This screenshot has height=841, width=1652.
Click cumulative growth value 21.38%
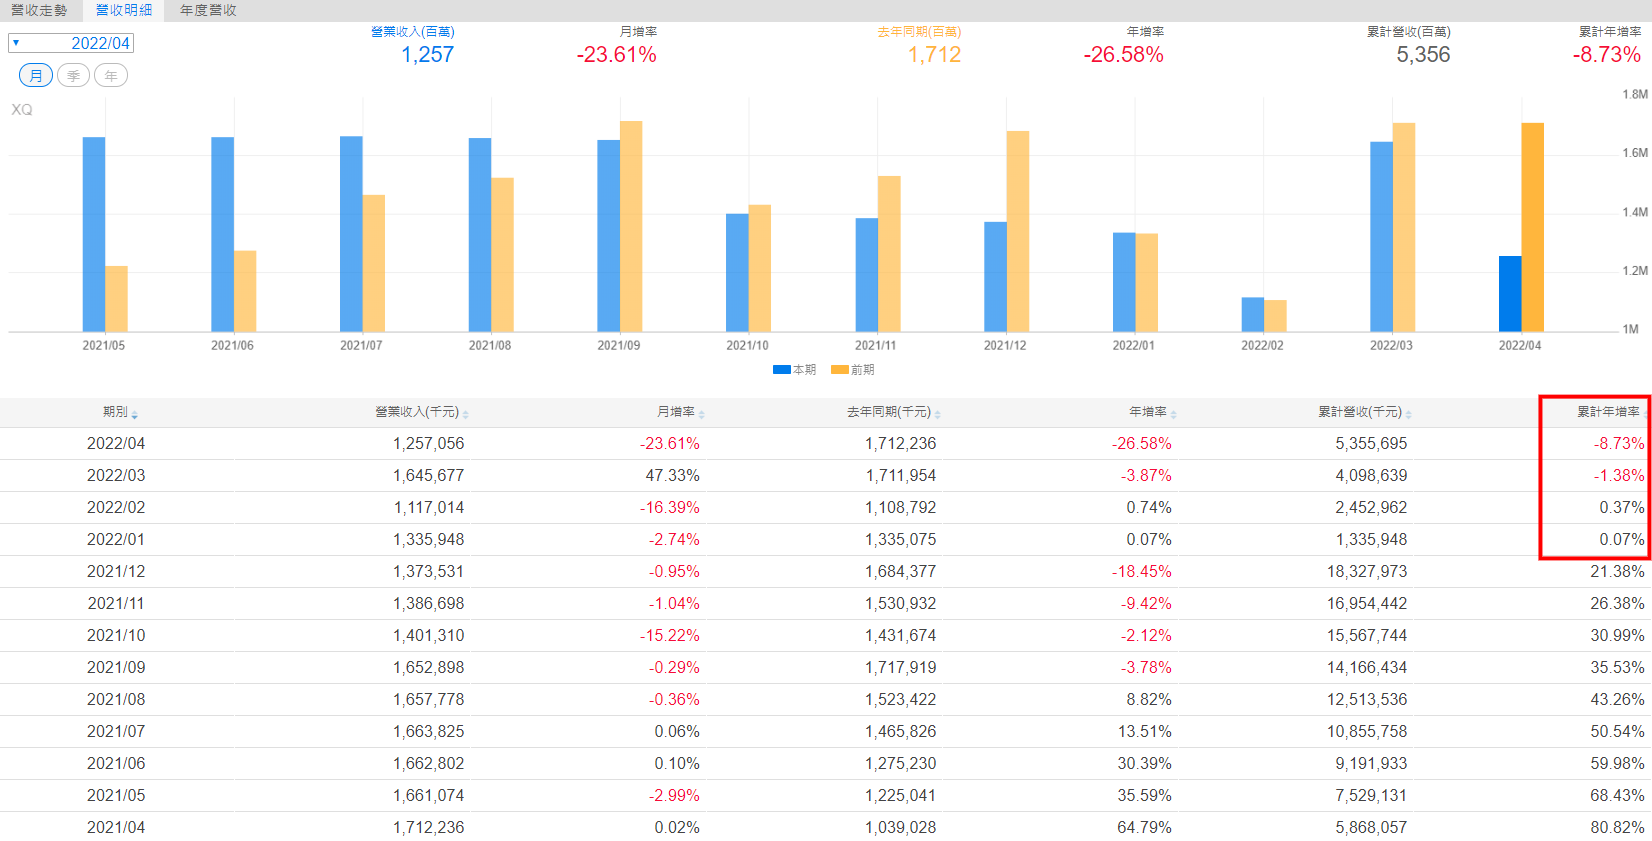coord(1617,571)
